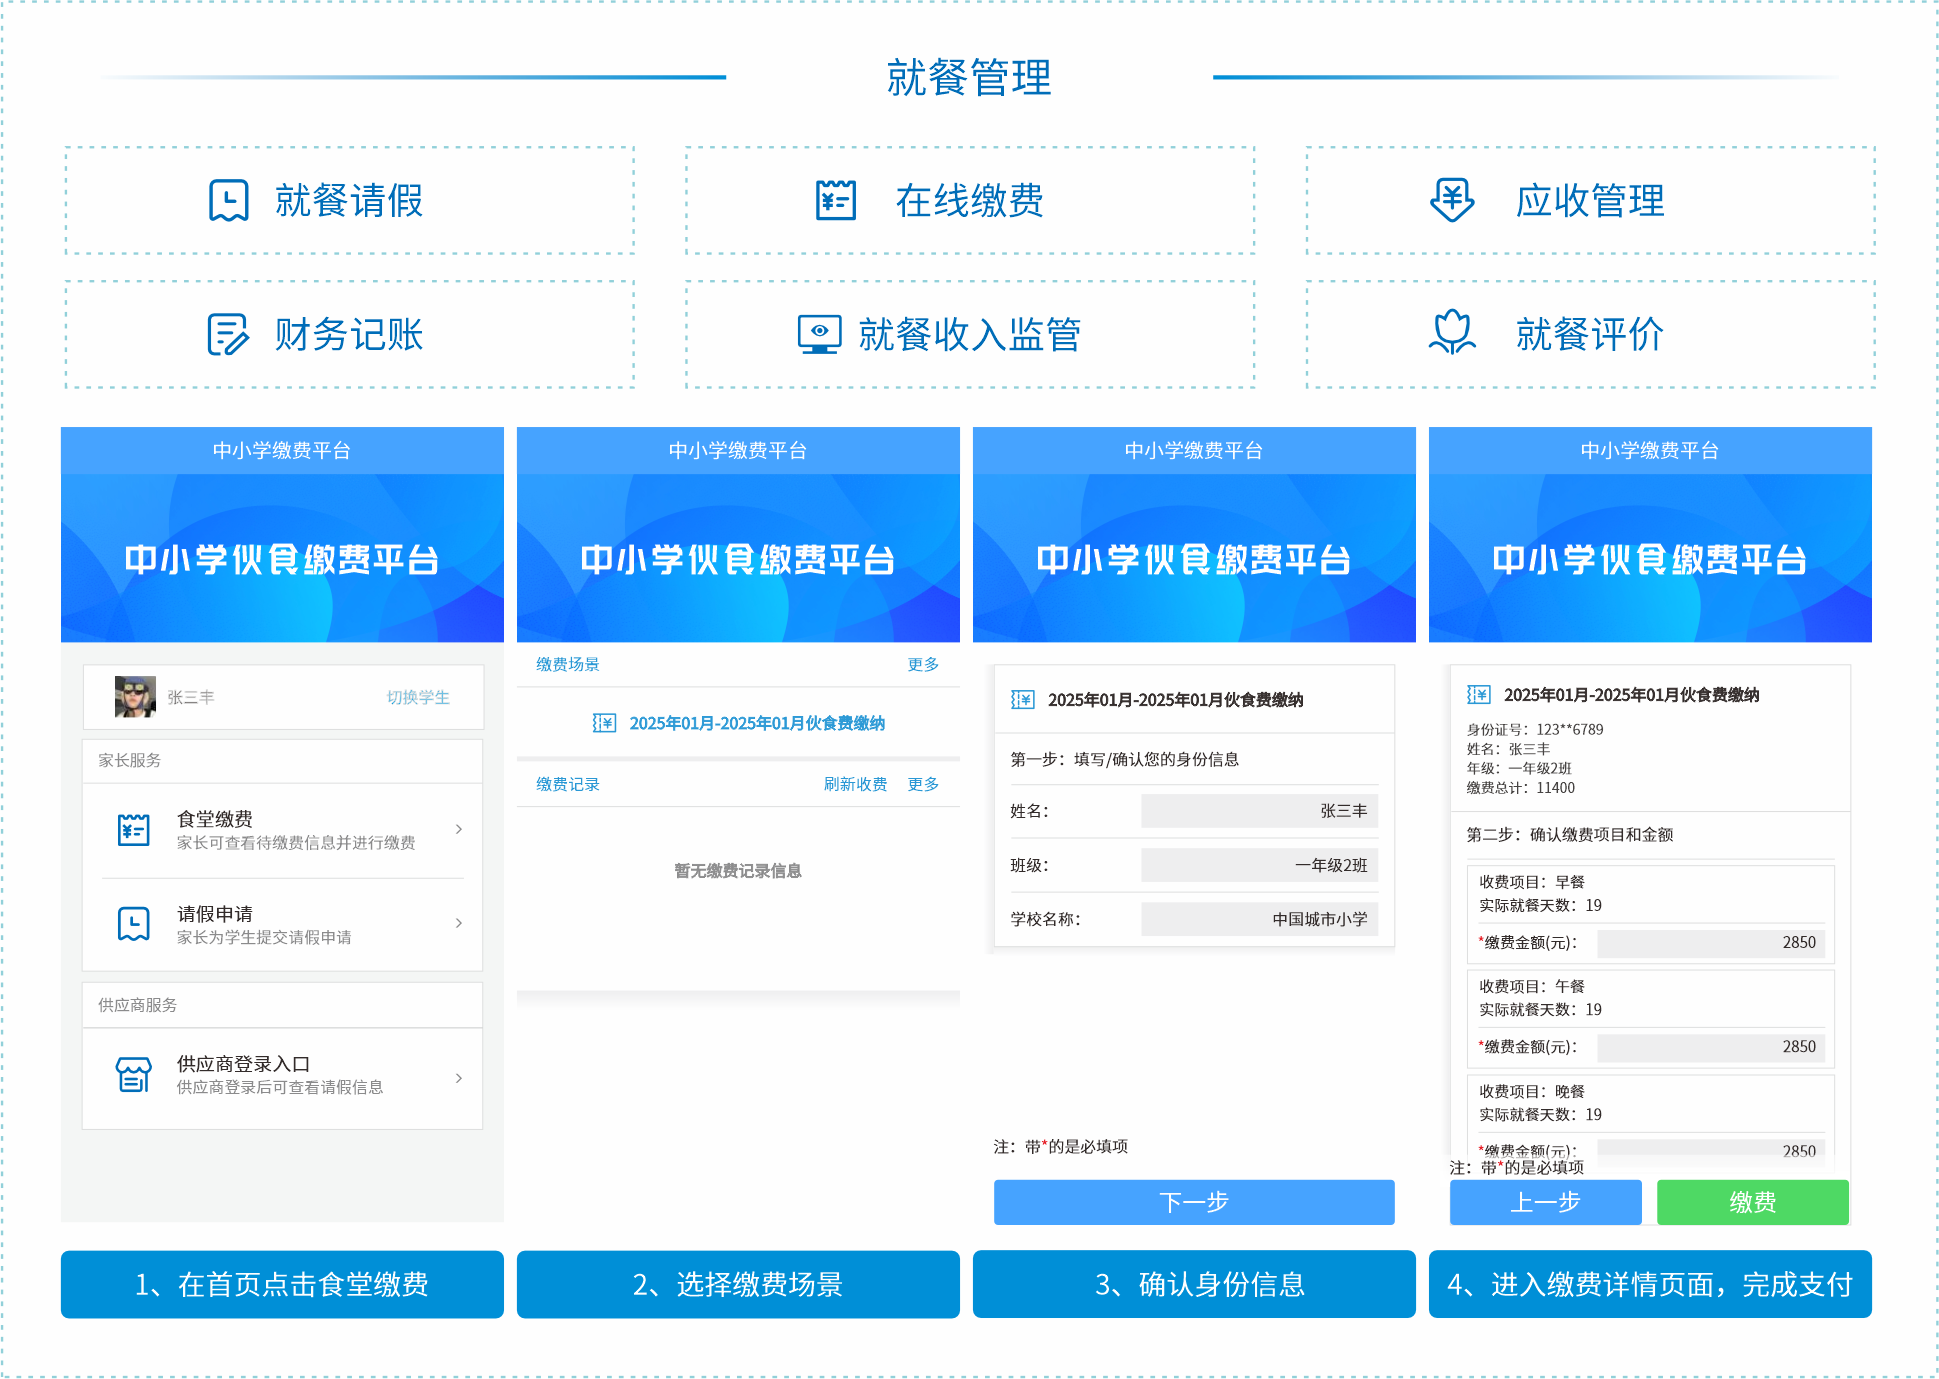Click the 请假申请 clock icon
Viewport: 1939px width, 1379px height.
(133, 924)
